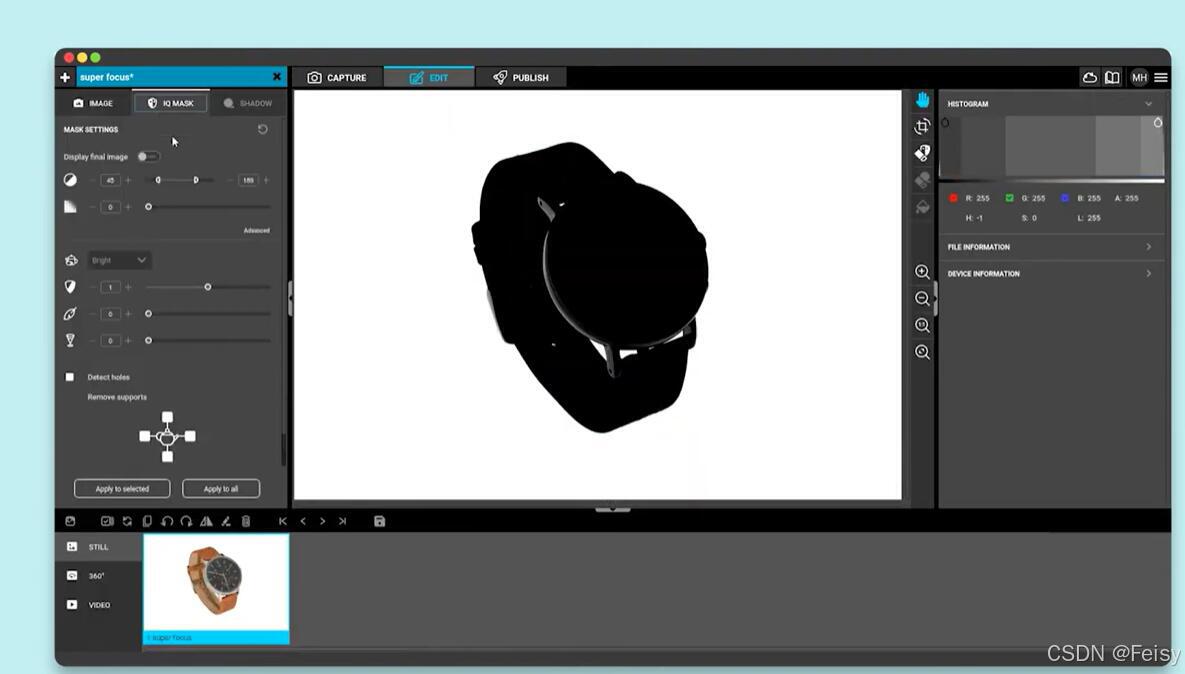Click the shield row slider handle
1185x674 pixels.
pos(208,287)
